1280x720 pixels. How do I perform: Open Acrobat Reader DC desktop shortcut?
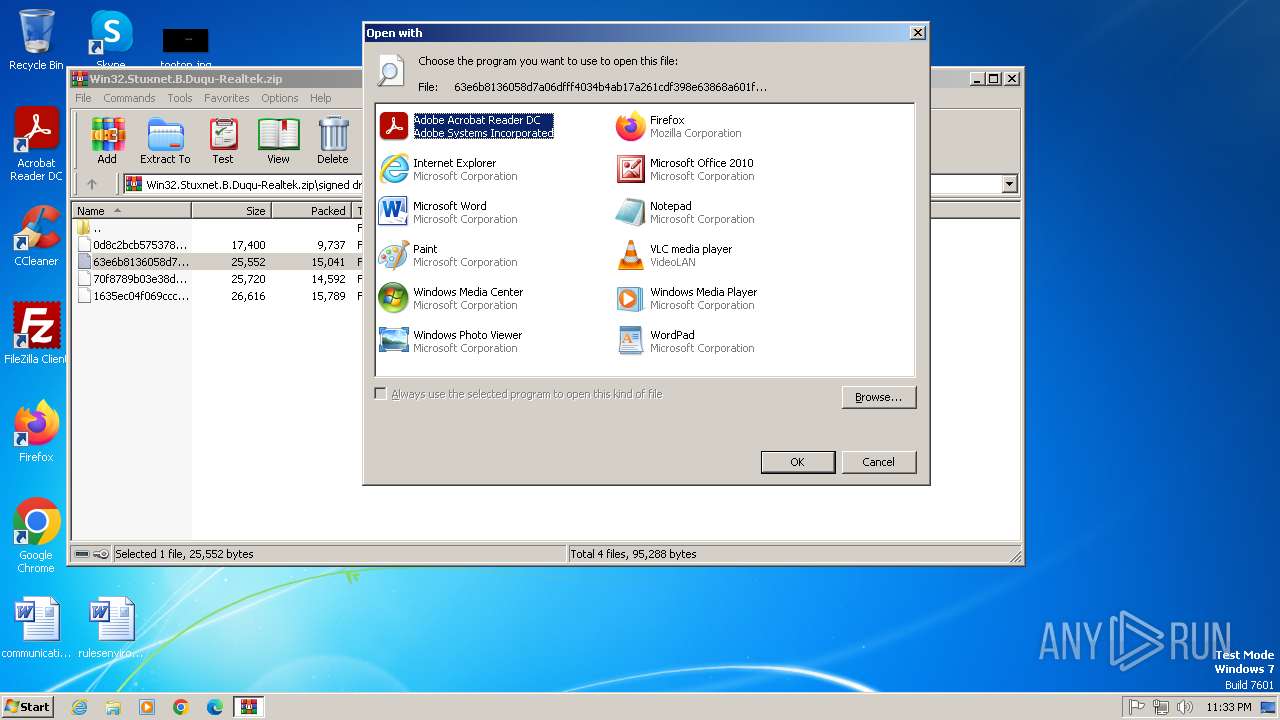(36, 145)
